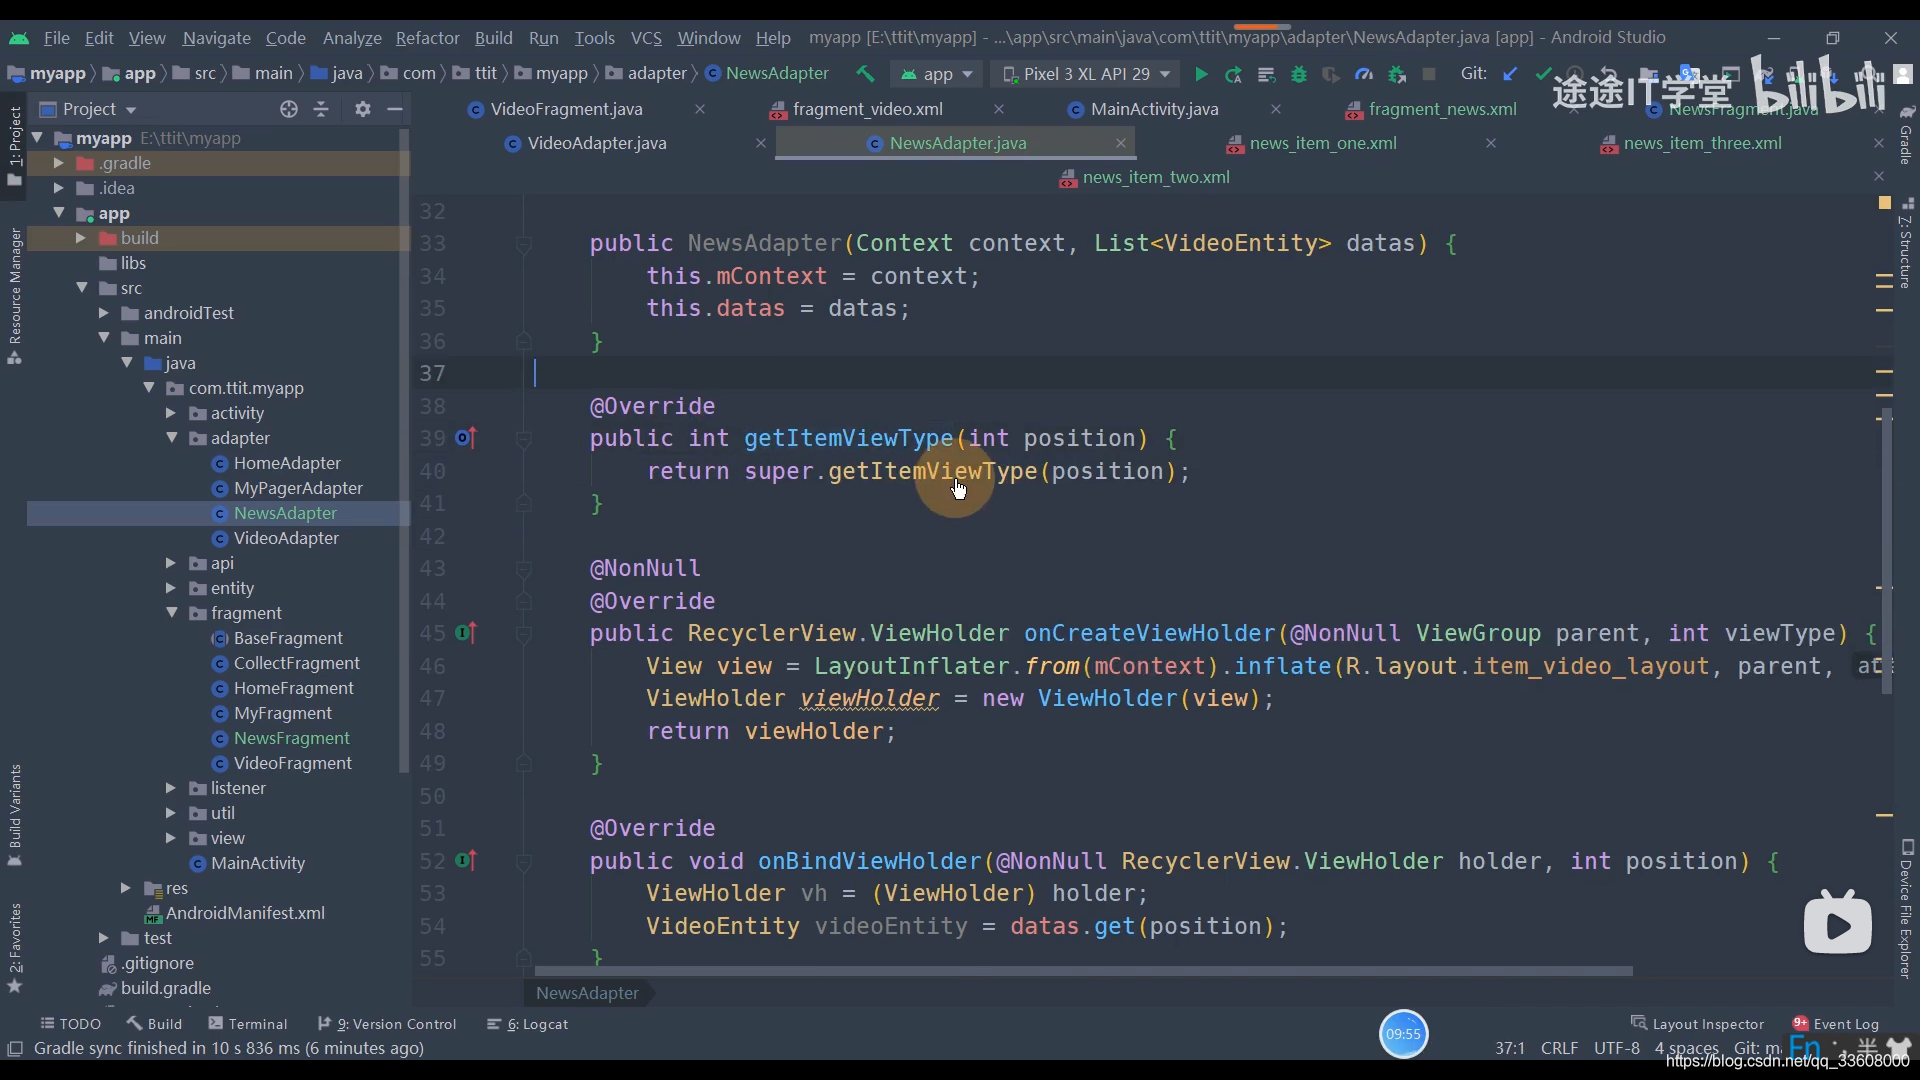Close the news_item_one.xml tab

tap(1491, 143)
